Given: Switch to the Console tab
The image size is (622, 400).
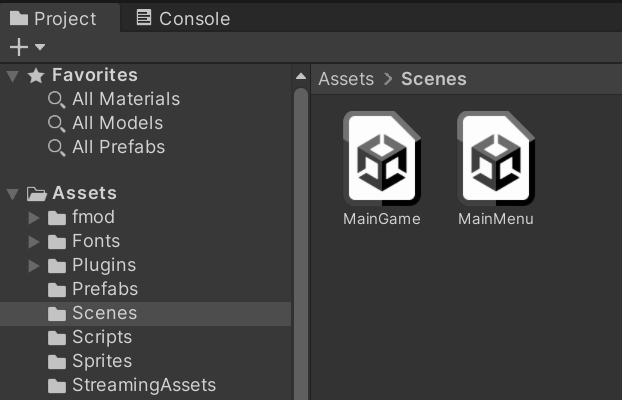Looking at the screenshot, I should 183,18.
